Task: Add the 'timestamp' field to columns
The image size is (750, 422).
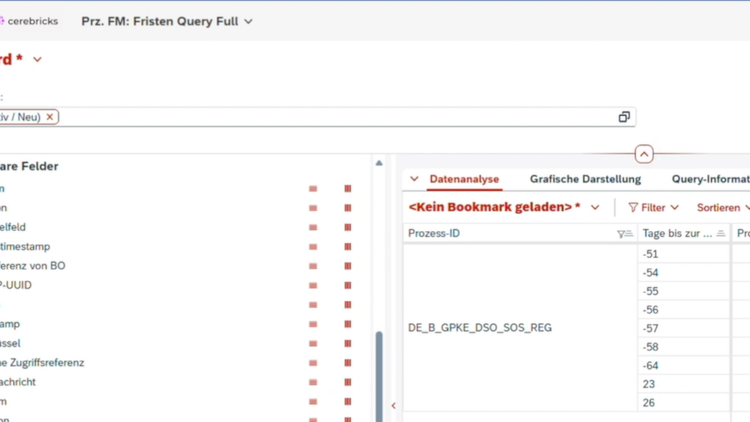Action: coord(348,247)
